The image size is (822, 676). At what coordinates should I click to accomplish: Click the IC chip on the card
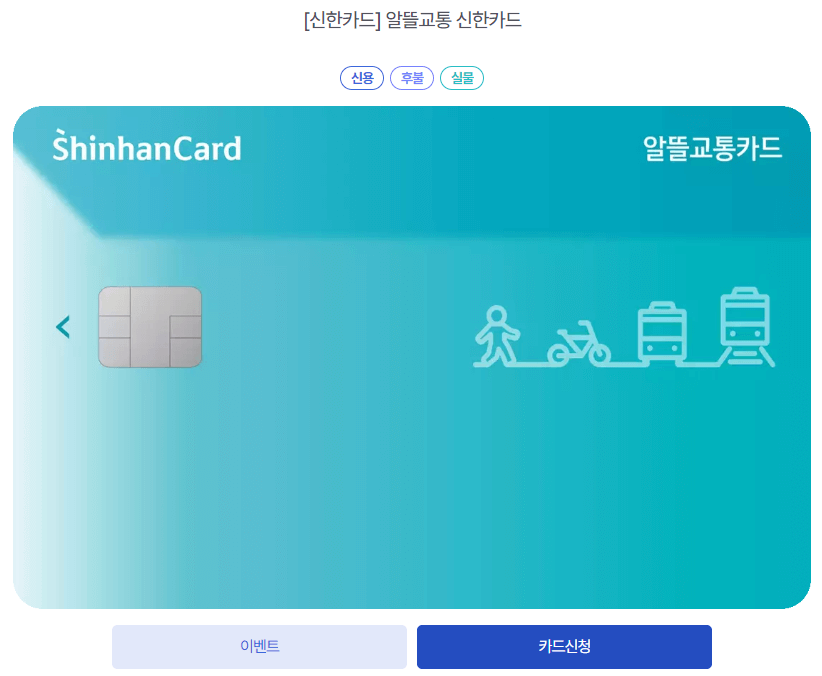[150, 327]
